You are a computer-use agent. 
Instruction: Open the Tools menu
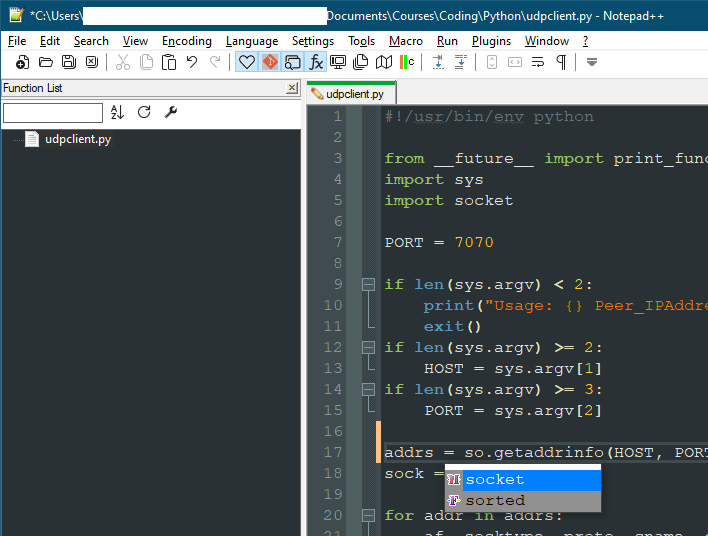[361, 41]
